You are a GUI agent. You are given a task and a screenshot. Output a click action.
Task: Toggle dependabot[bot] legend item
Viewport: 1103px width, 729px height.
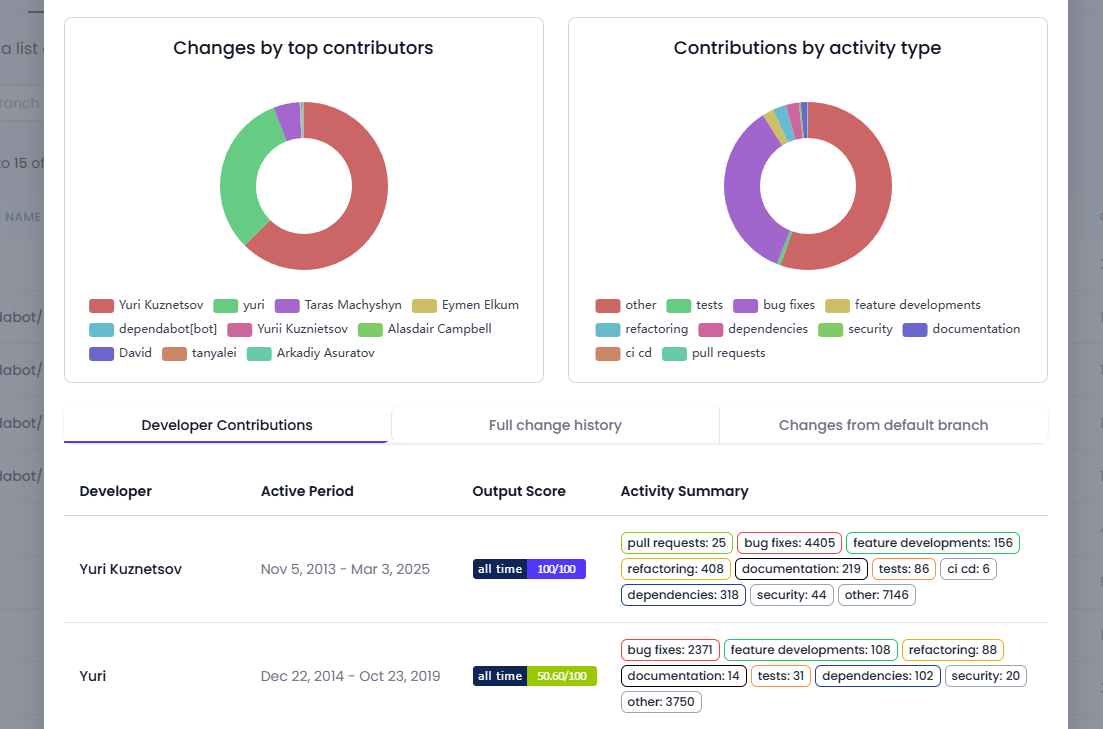(x=153, y=329)
